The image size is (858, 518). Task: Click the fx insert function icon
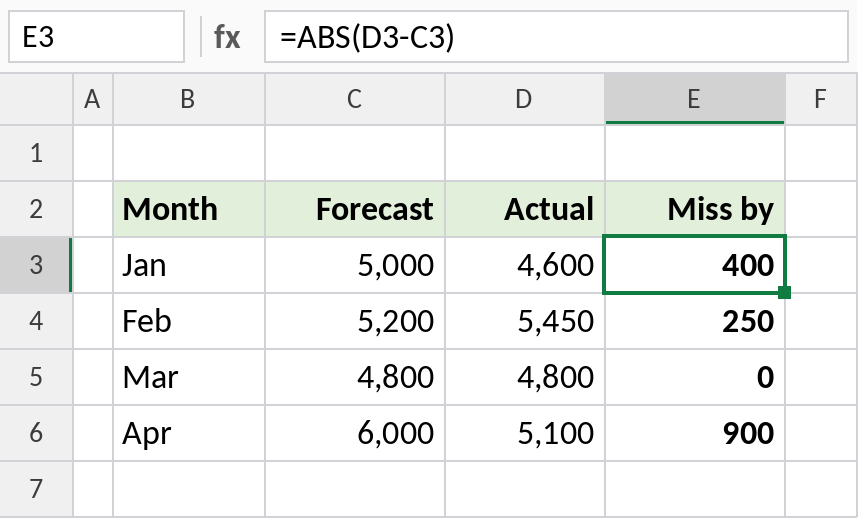tap(227, 37)
